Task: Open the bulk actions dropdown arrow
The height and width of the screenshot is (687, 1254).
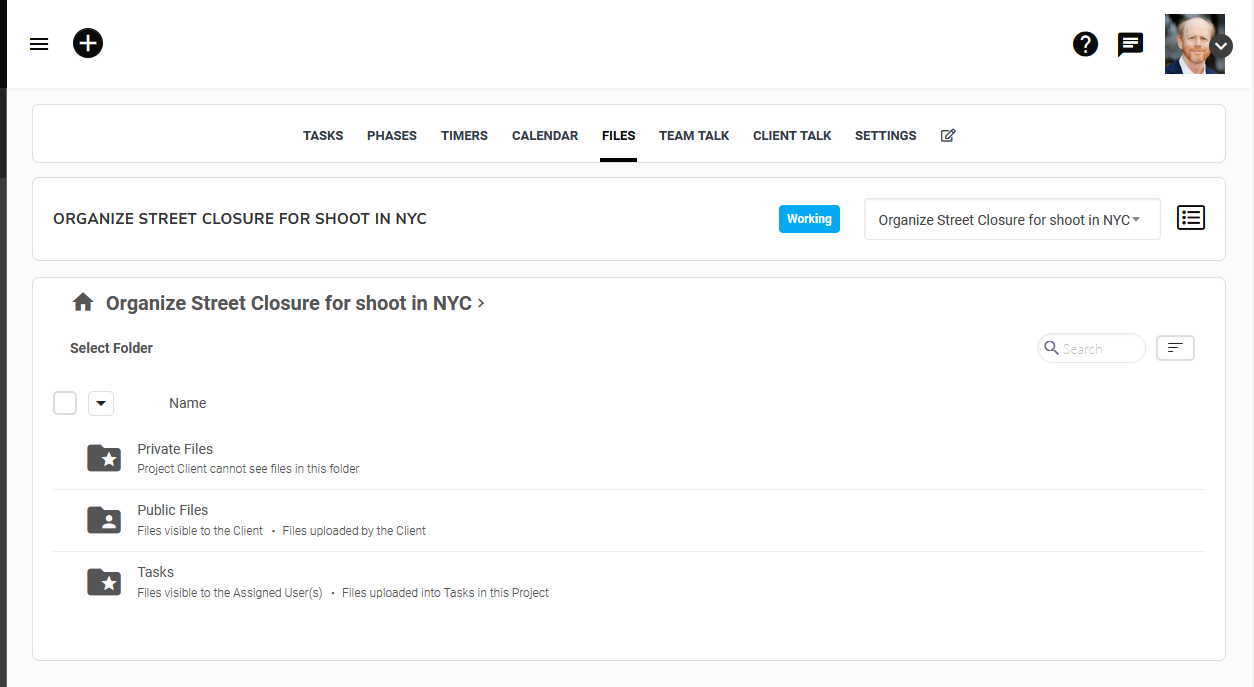Action: [101, 403]
